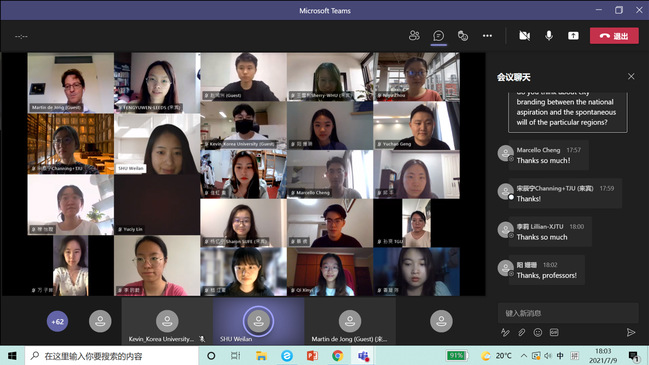This screenshot has height=365, width=649.
Task: Expand hidden system tray icons chevron
Action: tap(524, 355)
